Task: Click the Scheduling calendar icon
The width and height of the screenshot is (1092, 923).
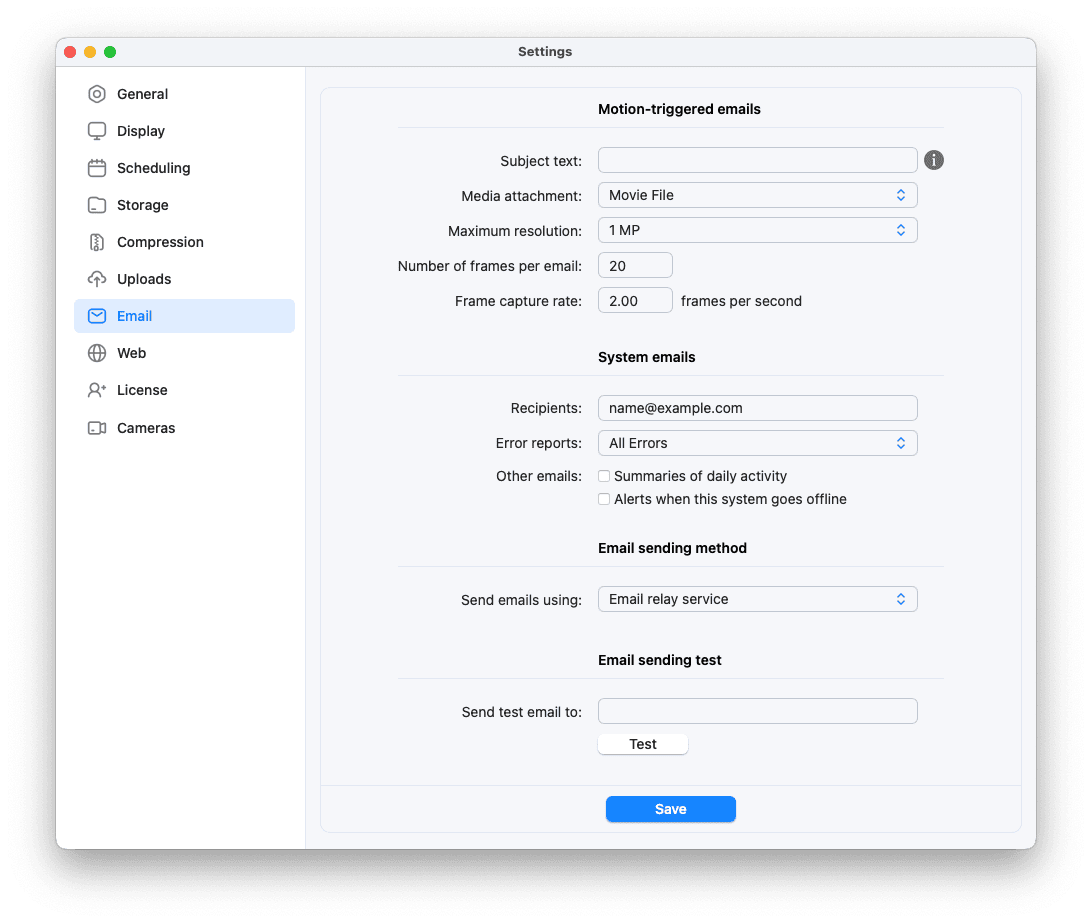Action: click(x=96, y=167)
